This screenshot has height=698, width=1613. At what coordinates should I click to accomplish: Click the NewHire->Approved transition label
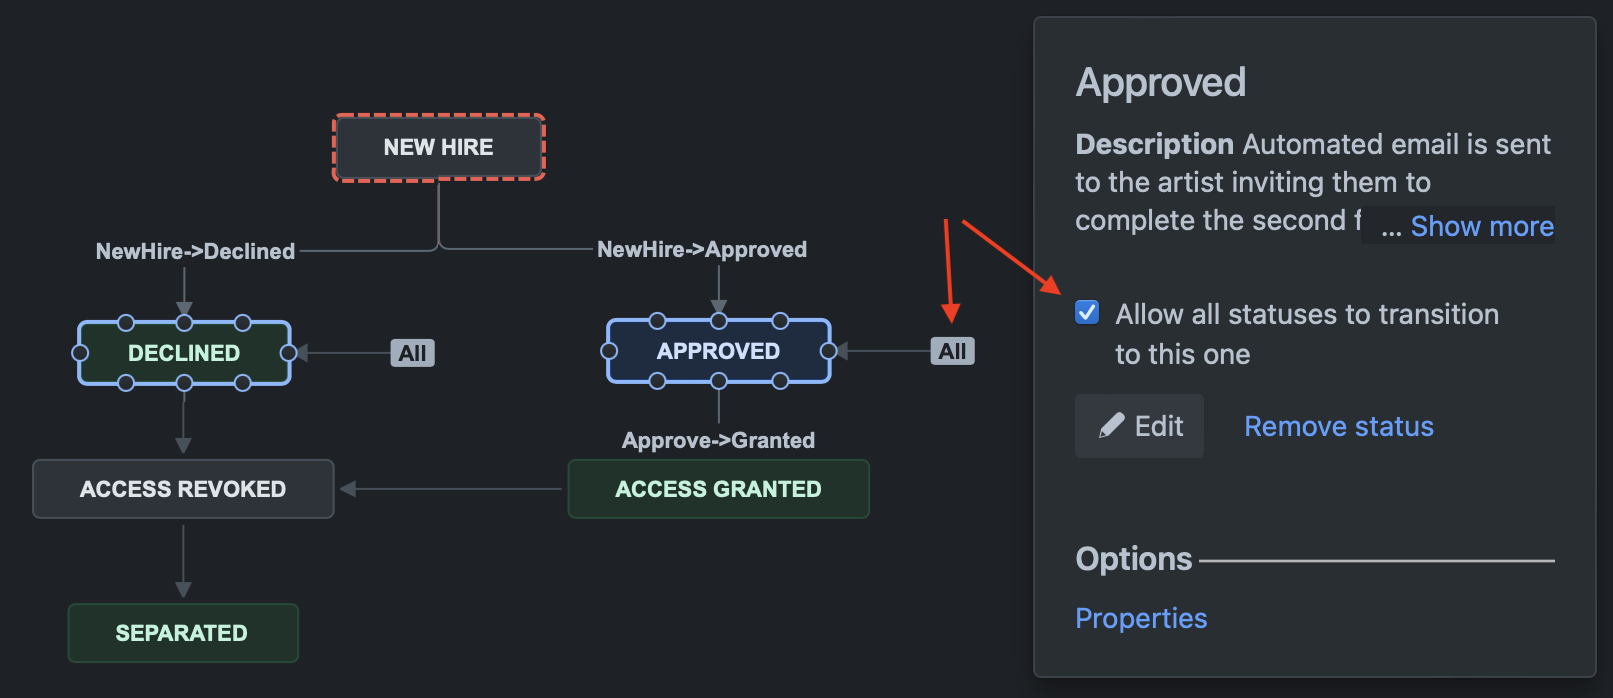pyautogui.click(x=702, y=249)
